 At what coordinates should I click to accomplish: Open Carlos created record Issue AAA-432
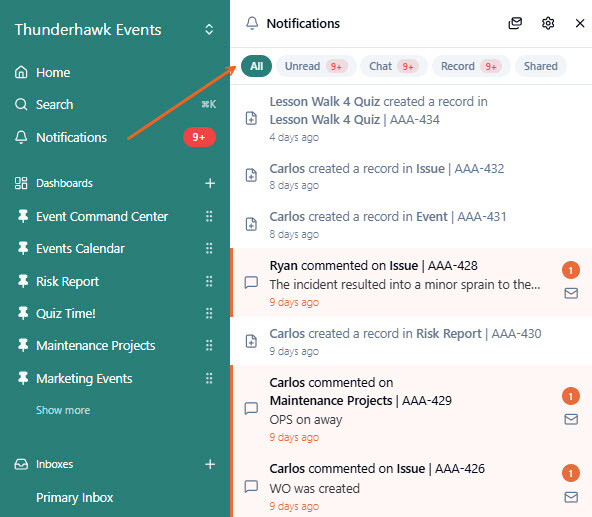pos(411,176)
